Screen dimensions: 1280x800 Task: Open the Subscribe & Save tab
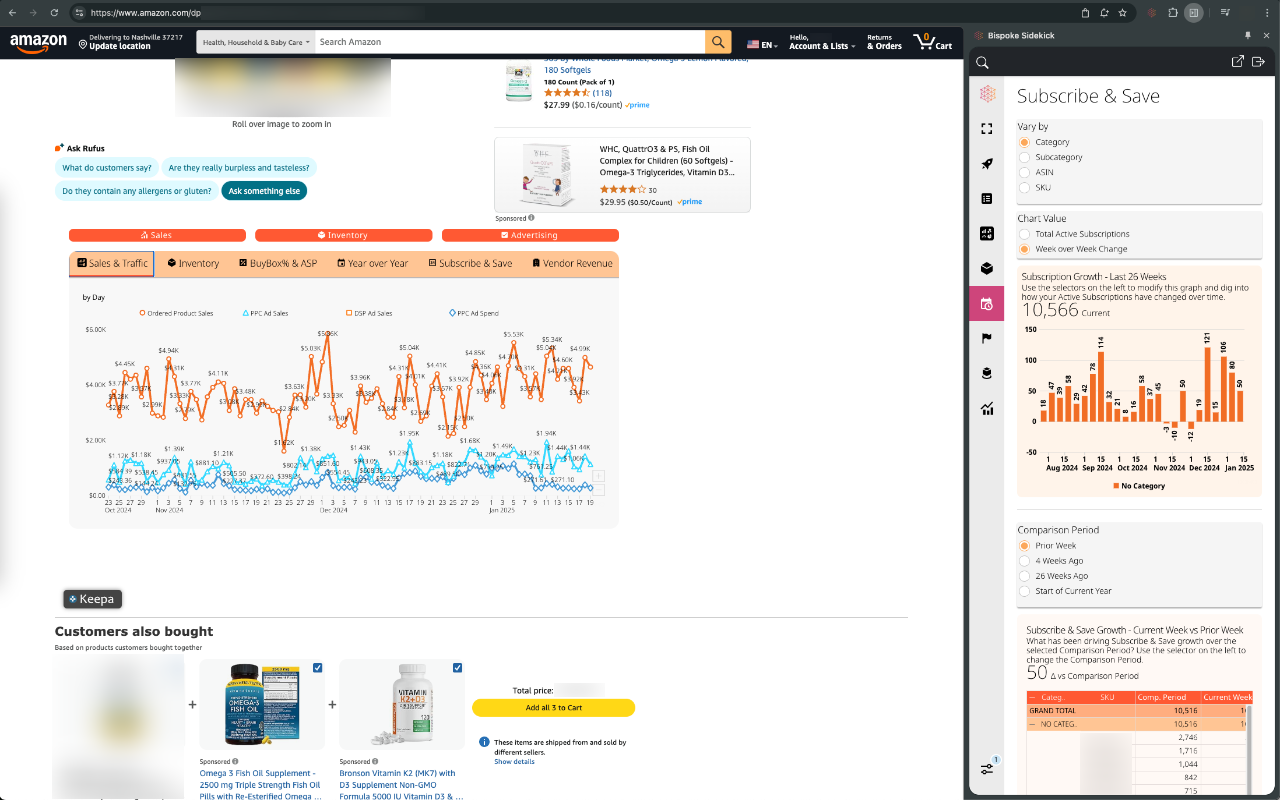(469, 264)
